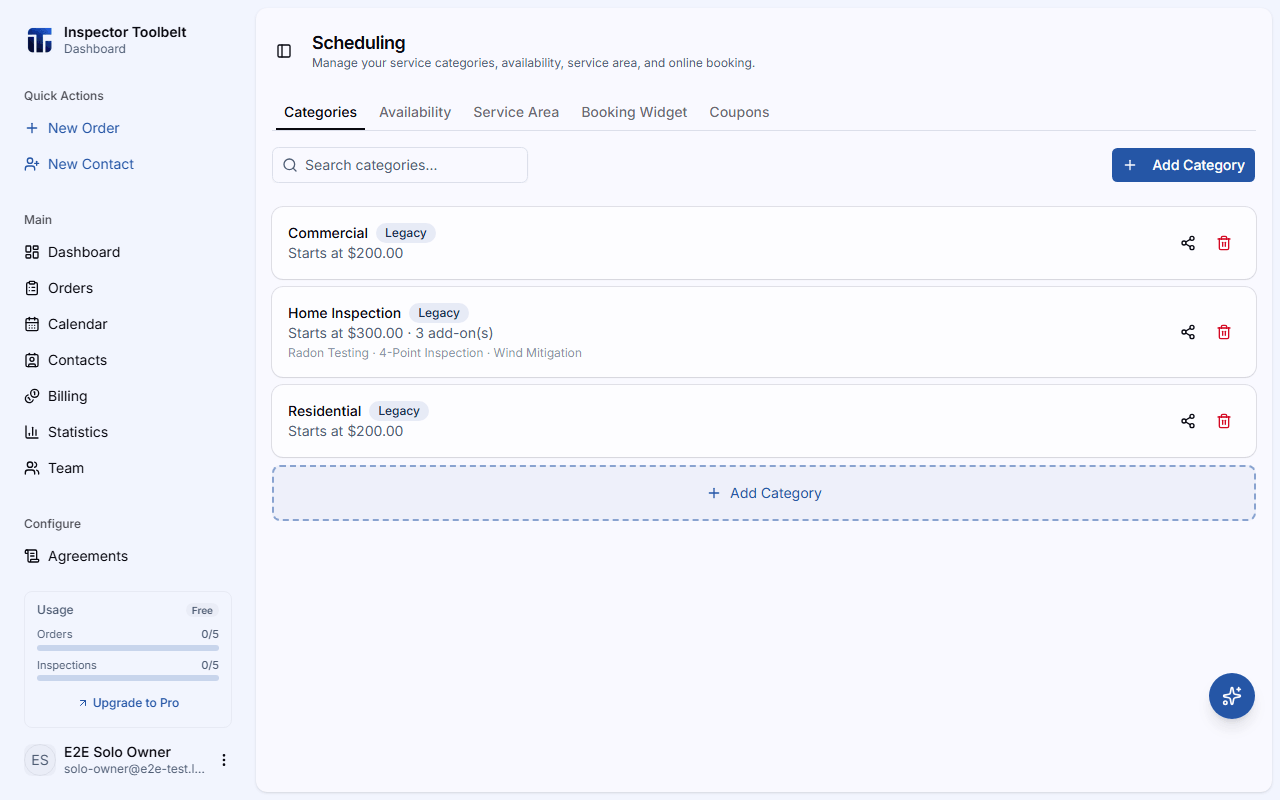Select the Categories tab
Viewport: 1280px width, 800px height.
(320, 112)
